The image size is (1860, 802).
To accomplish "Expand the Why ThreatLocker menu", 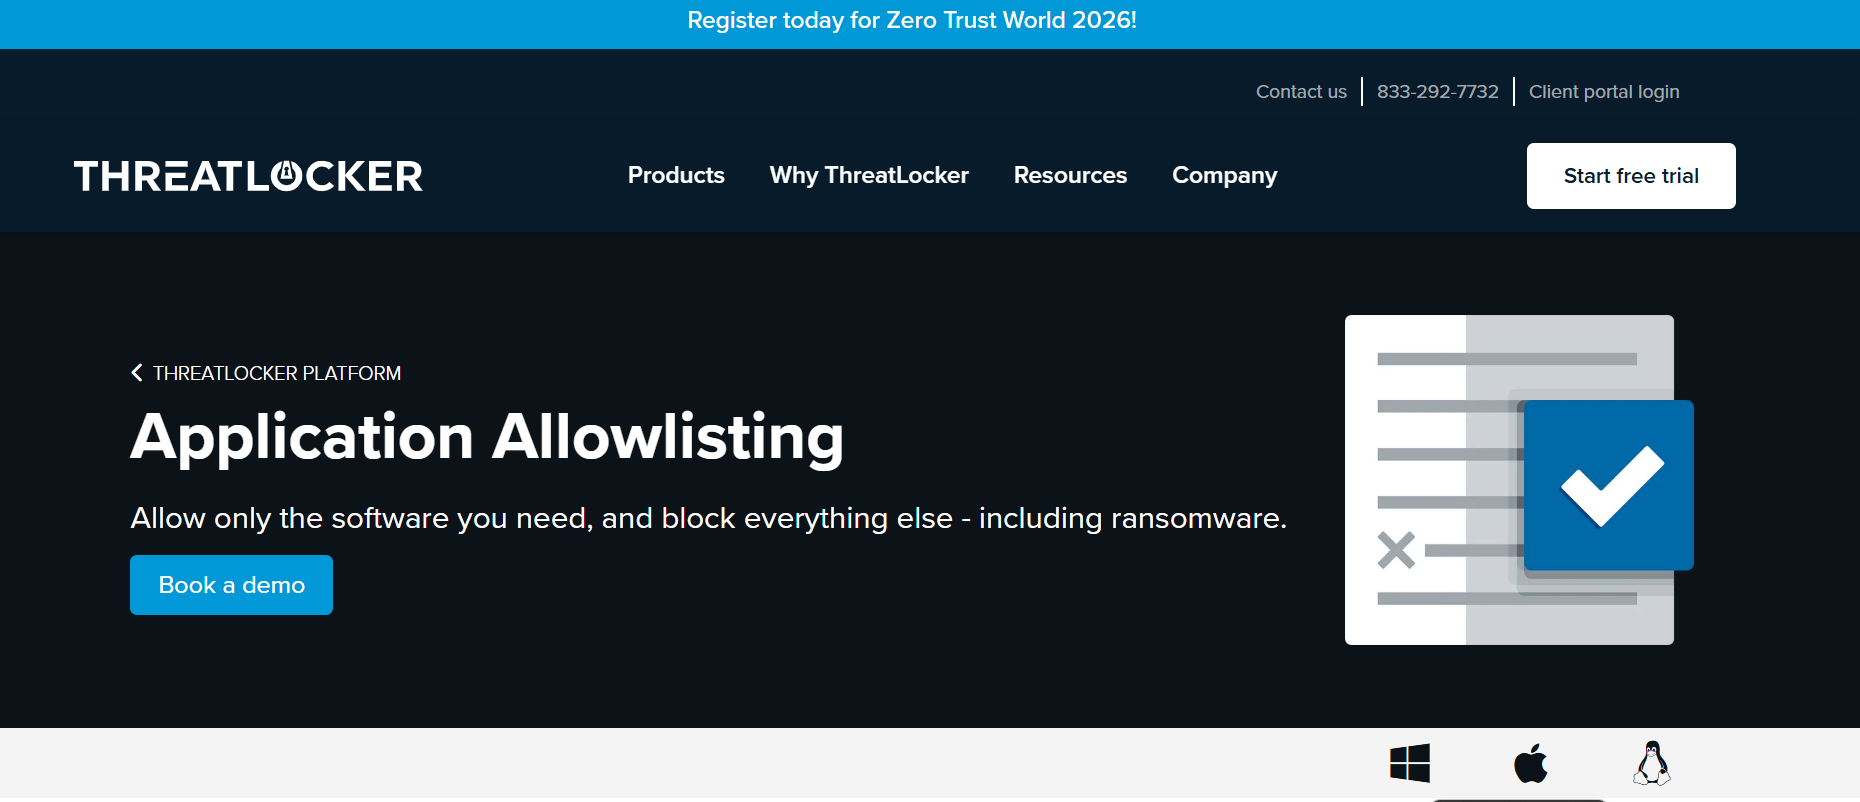I will (x=869, y=176).
